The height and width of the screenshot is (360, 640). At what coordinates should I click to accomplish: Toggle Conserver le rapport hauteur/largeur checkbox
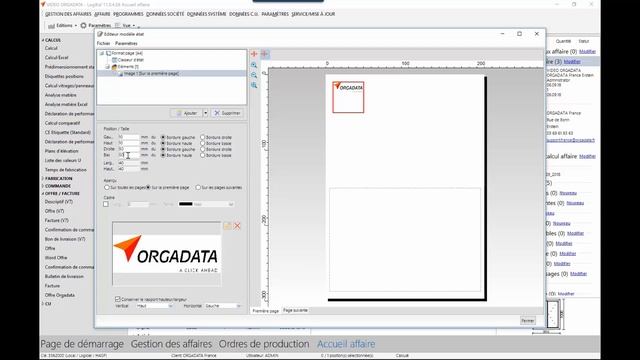[x=118, y=299]
